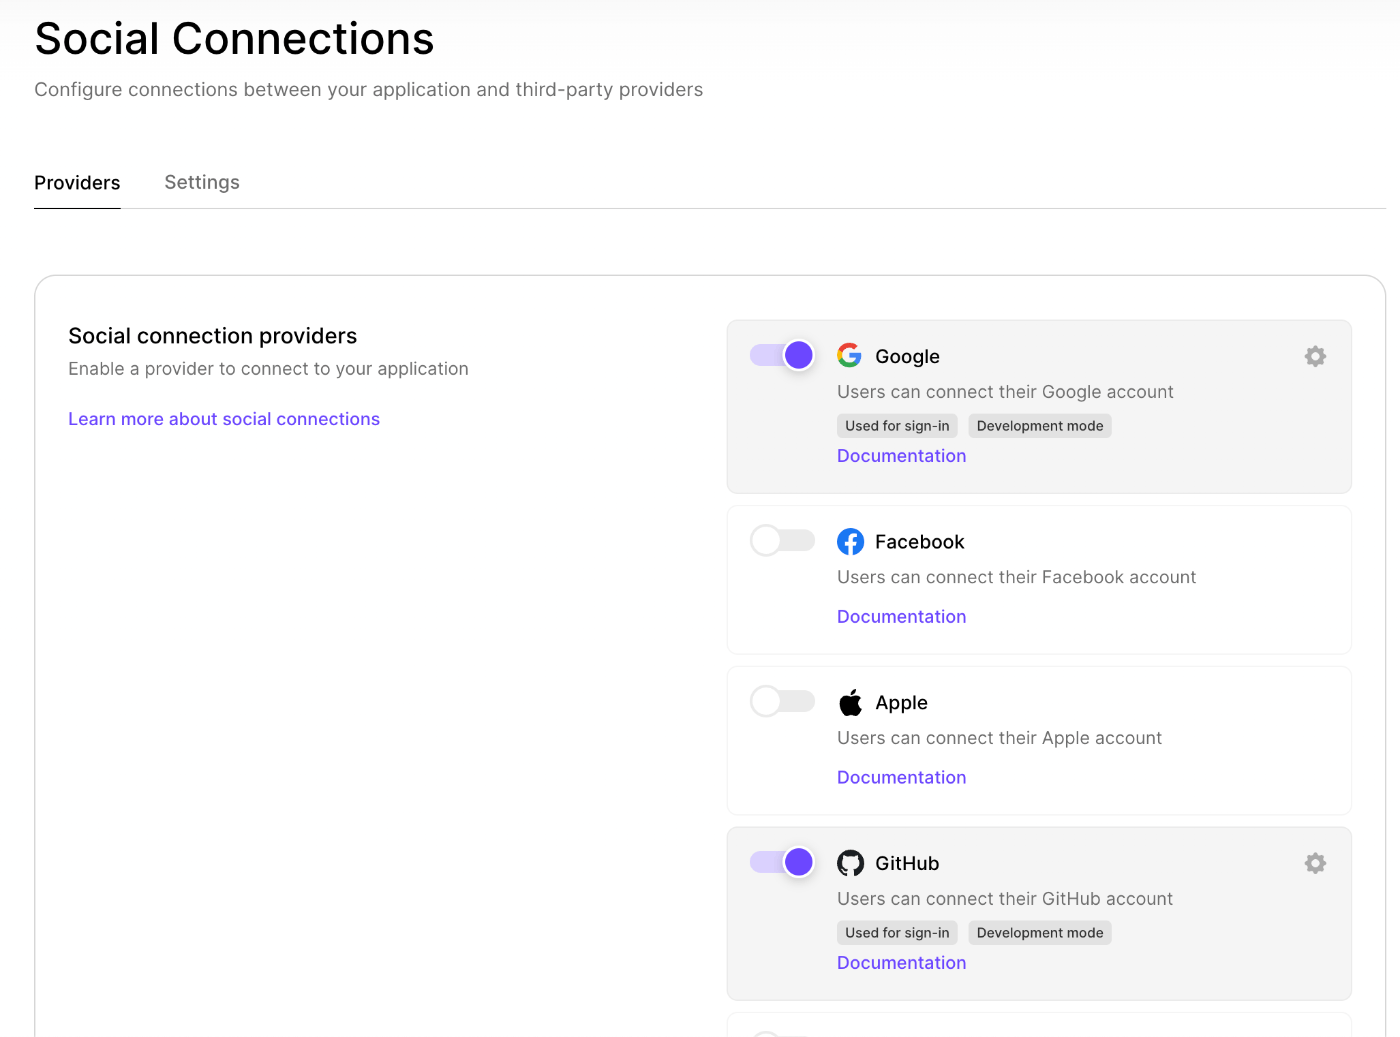Switch to the Settings tab
Screen dimensions: 1400x1037
(x=202, y=182)
